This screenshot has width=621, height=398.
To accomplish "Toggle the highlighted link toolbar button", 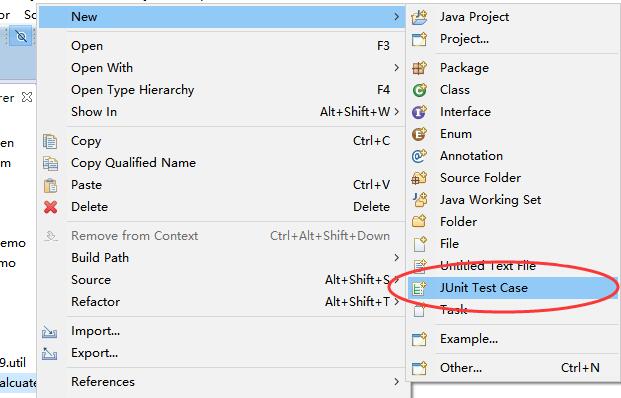I will pyautogui.click(x=21, y=37).
